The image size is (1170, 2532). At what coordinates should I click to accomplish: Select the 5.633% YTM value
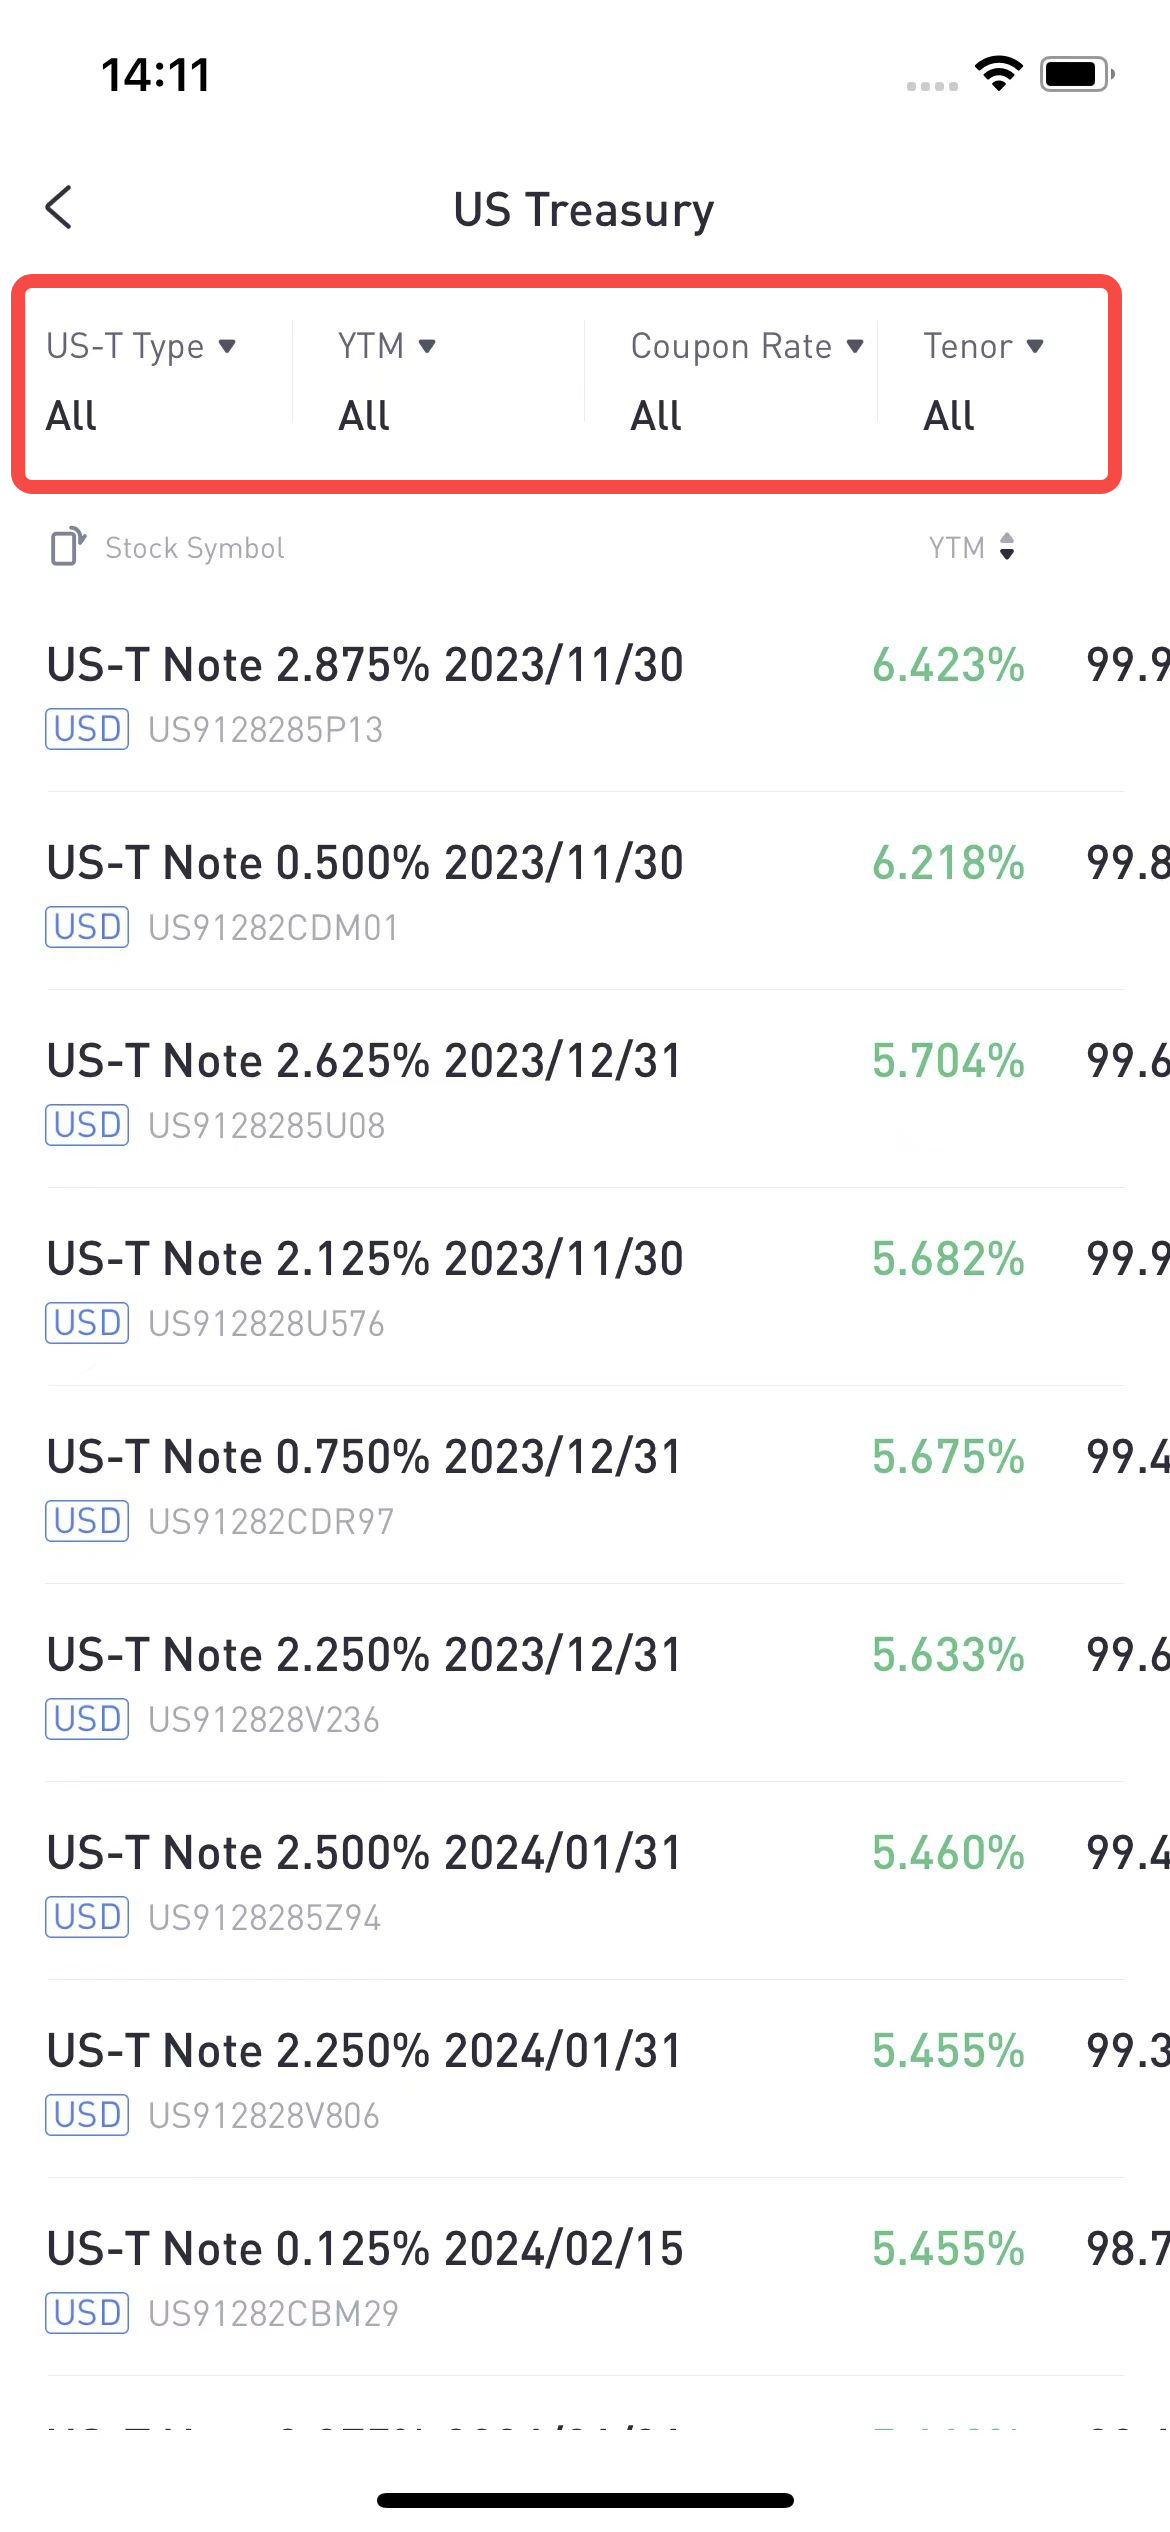click(948, 1655)
